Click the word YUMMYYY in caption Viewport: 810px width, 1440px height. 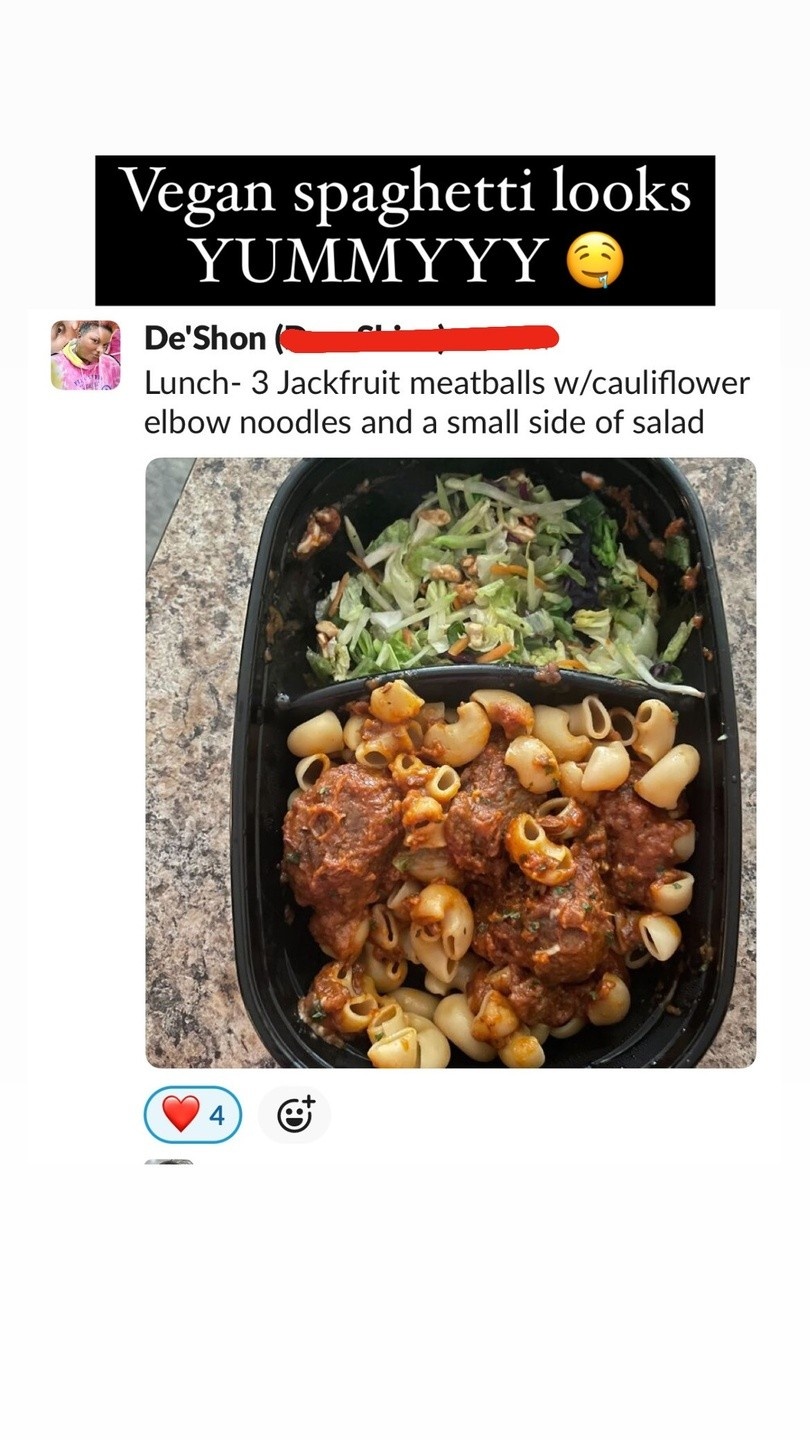pyautogui.click(x=370, y=260)
